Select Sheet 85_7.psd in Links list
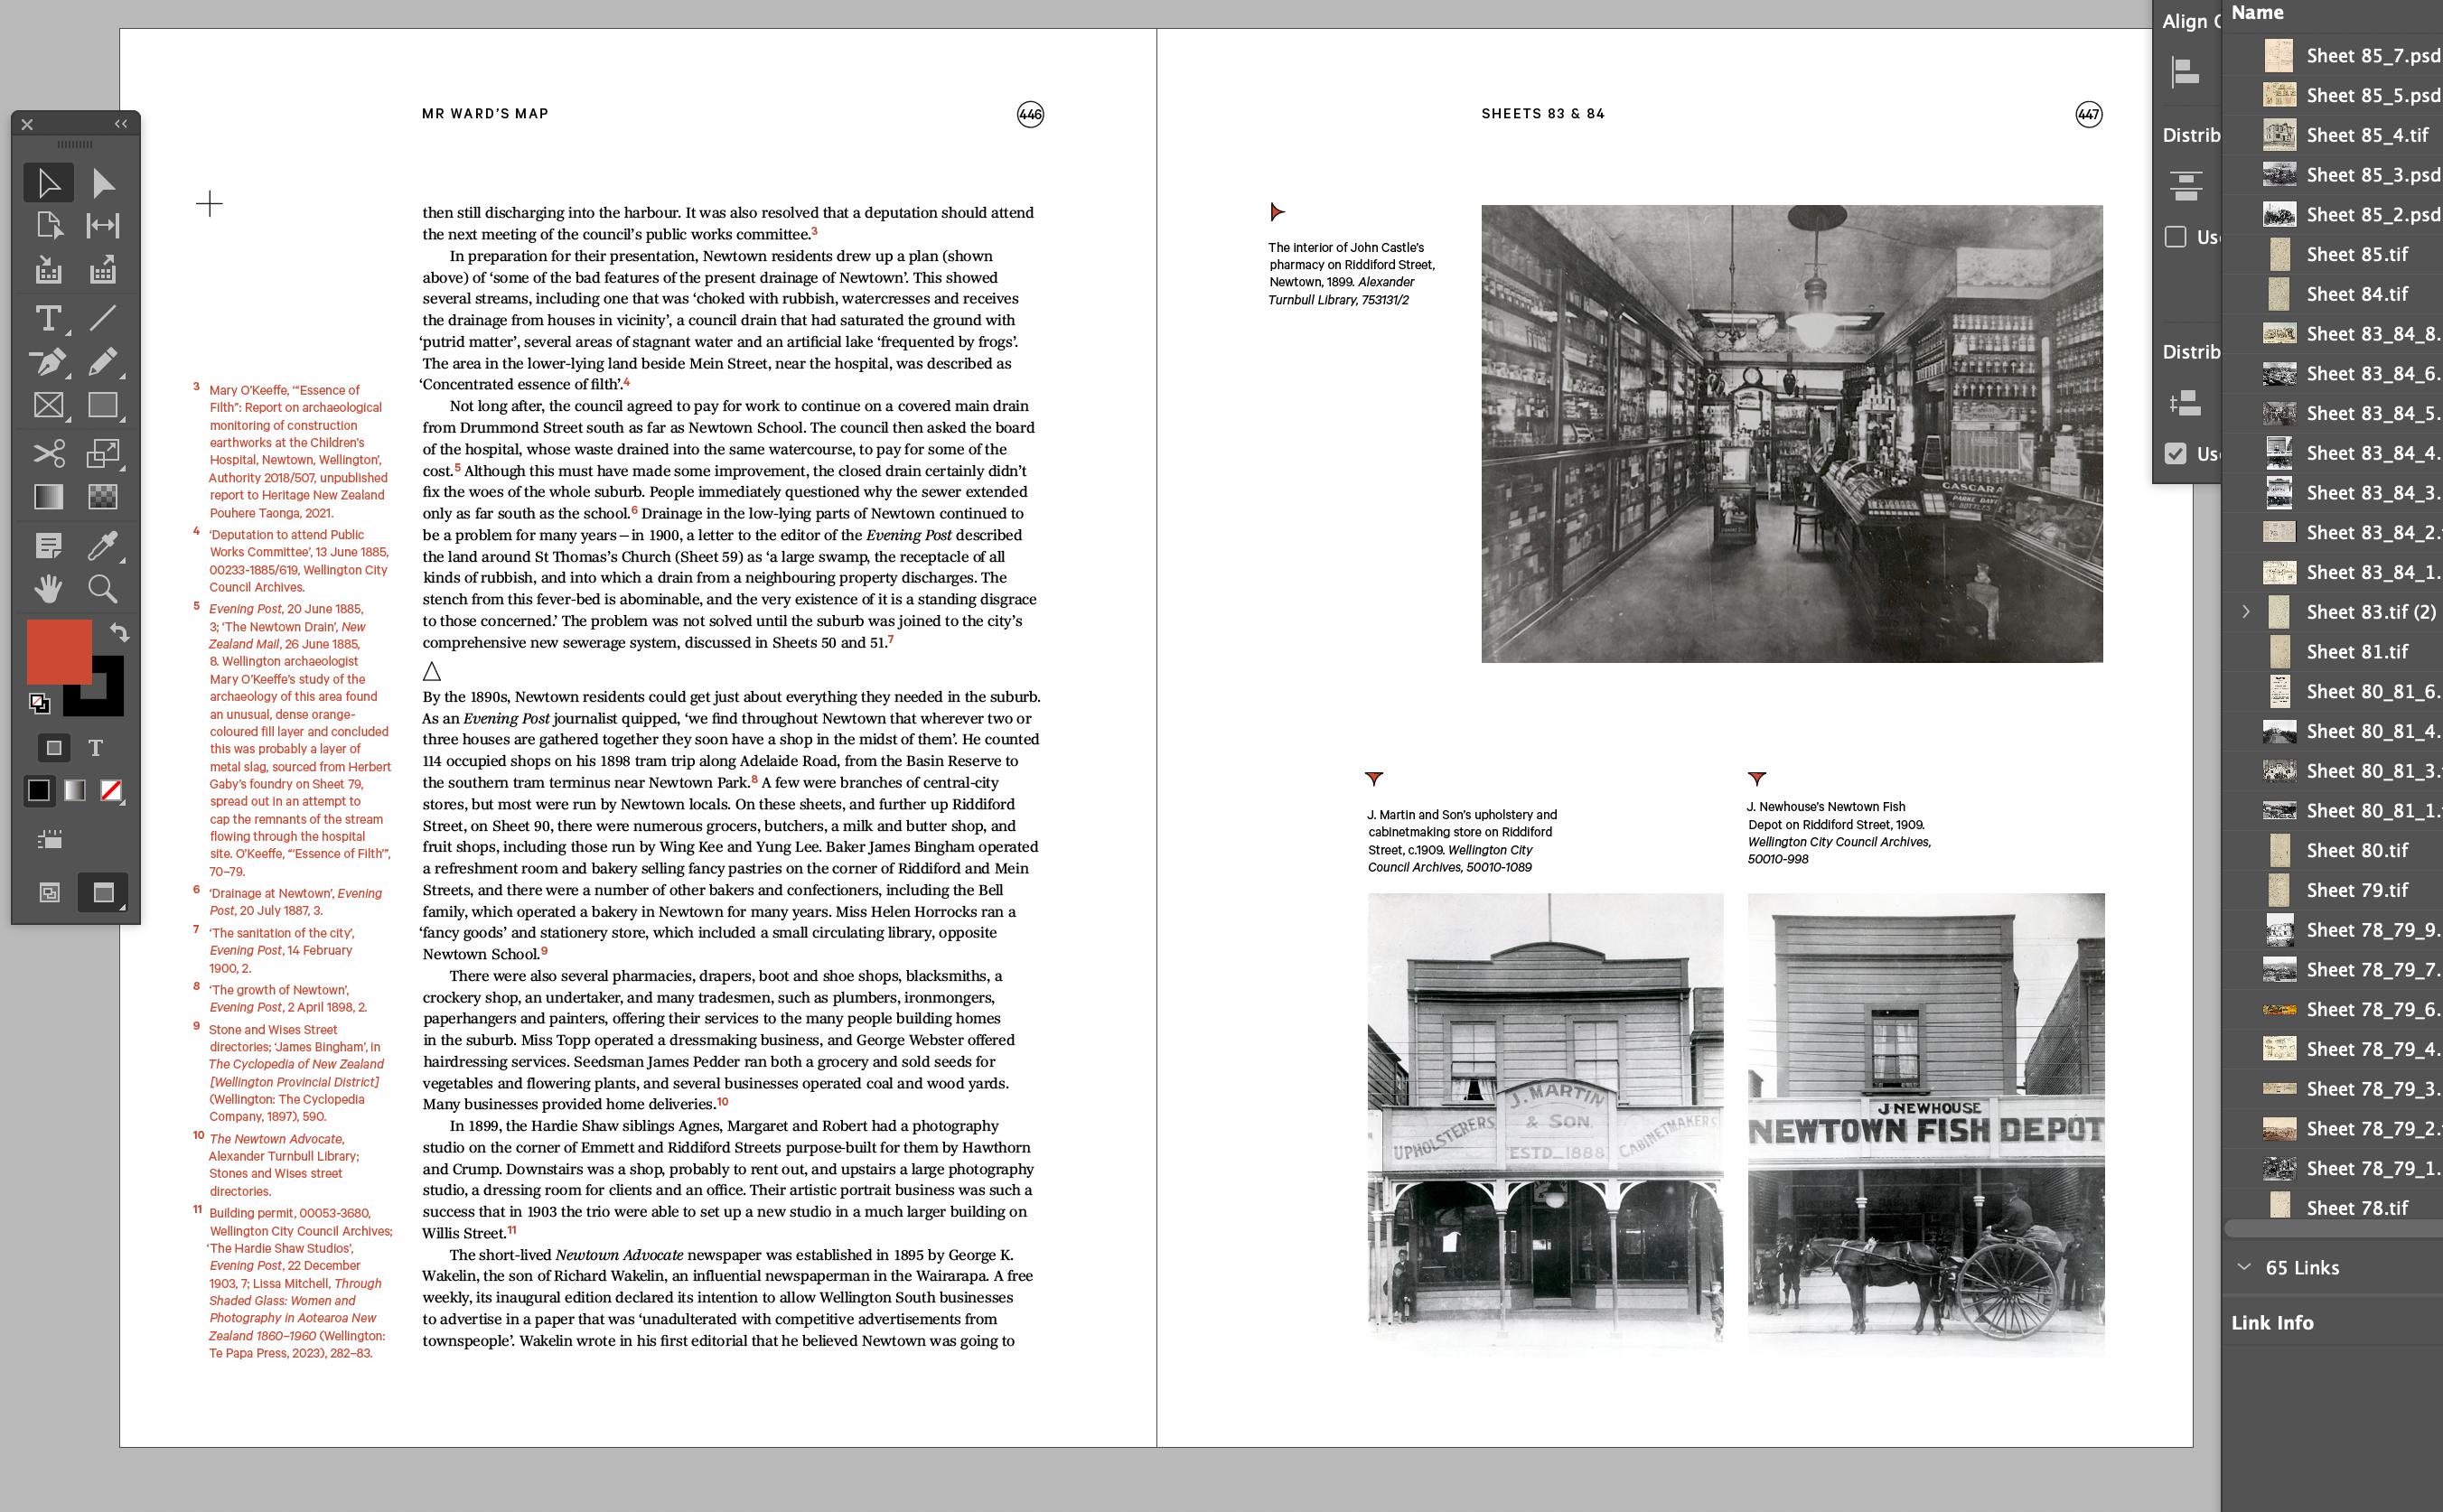 tap(2333, 55)
